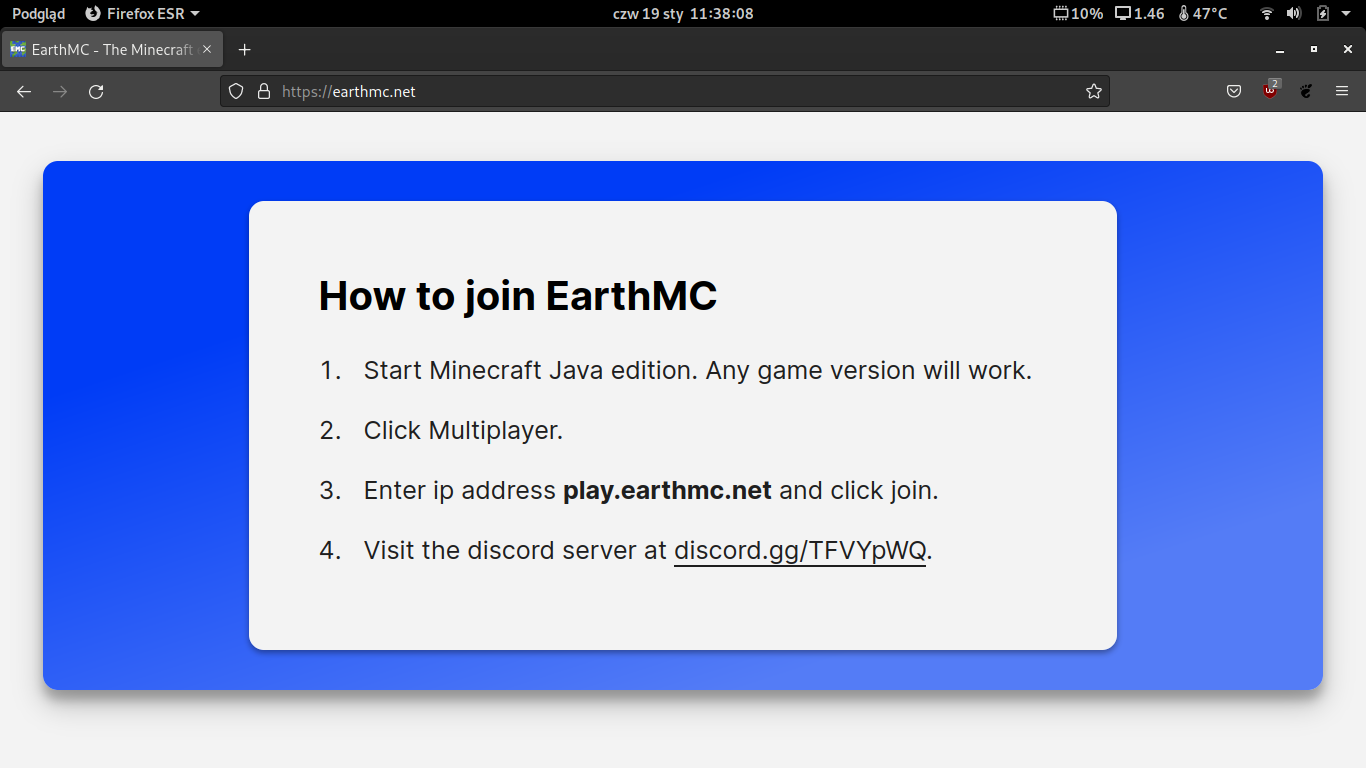Open the Podgląd menu

[36, 13]
